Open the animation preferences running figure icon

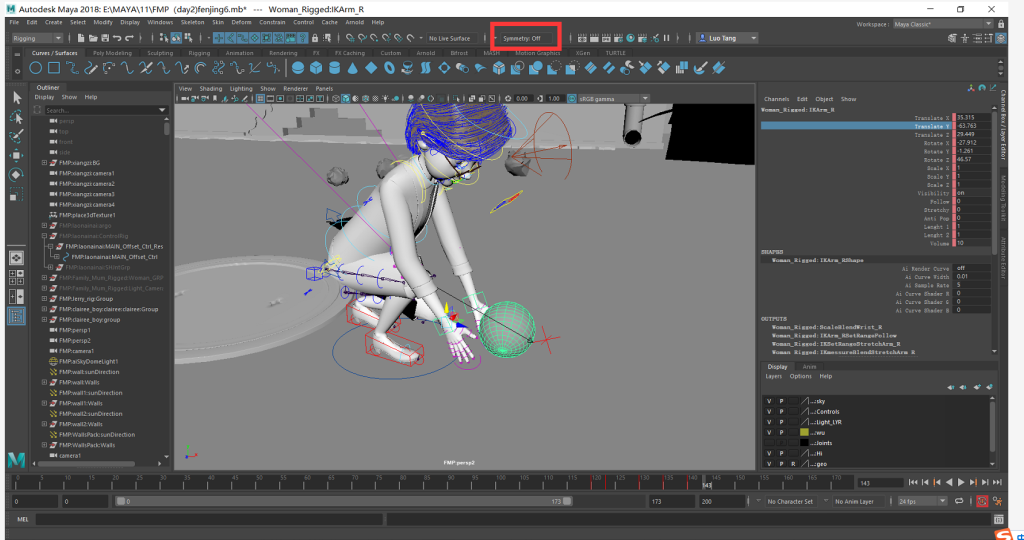tap(997, 501)
